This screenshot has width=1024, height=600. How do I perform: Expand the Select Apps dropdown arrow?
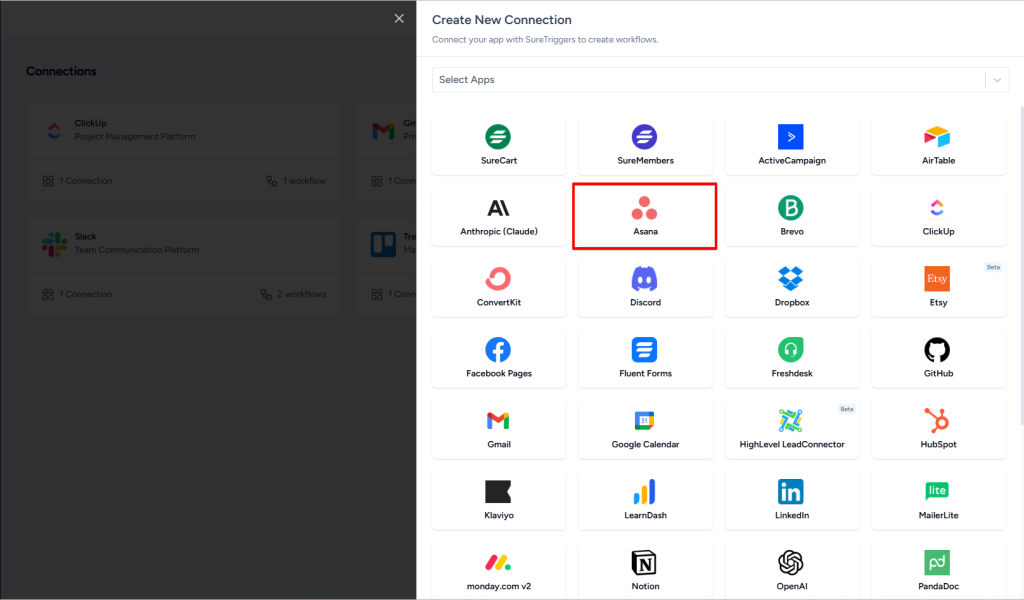coord(997,80)
